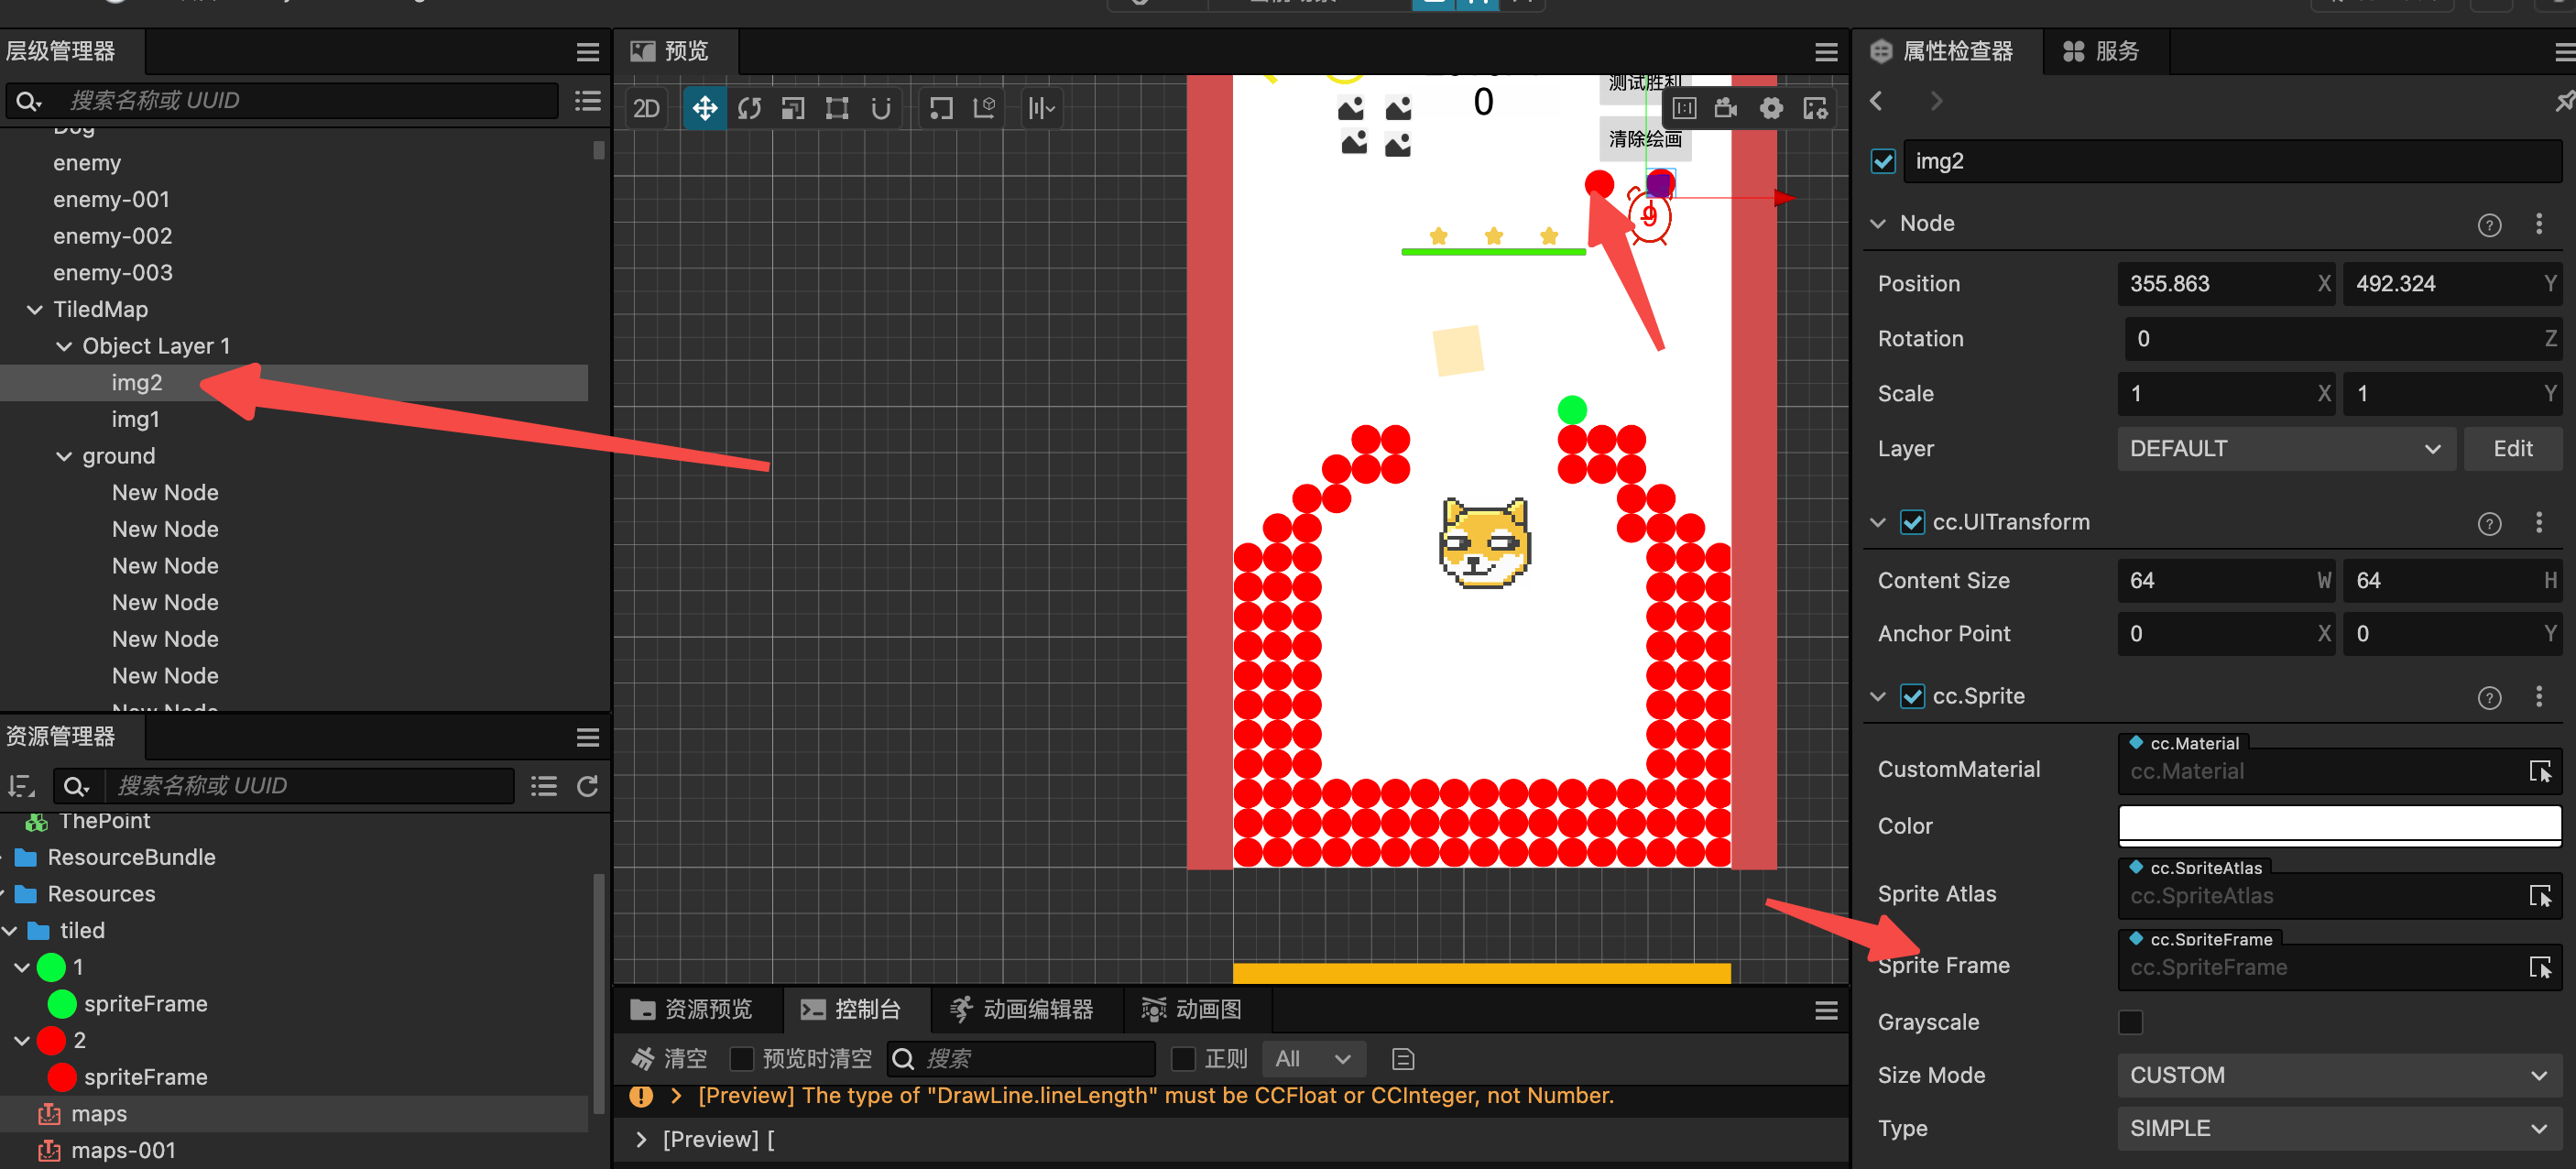Toggle the img2 node active checkbox
2576x1169 pixels.
click(1883, 161)
